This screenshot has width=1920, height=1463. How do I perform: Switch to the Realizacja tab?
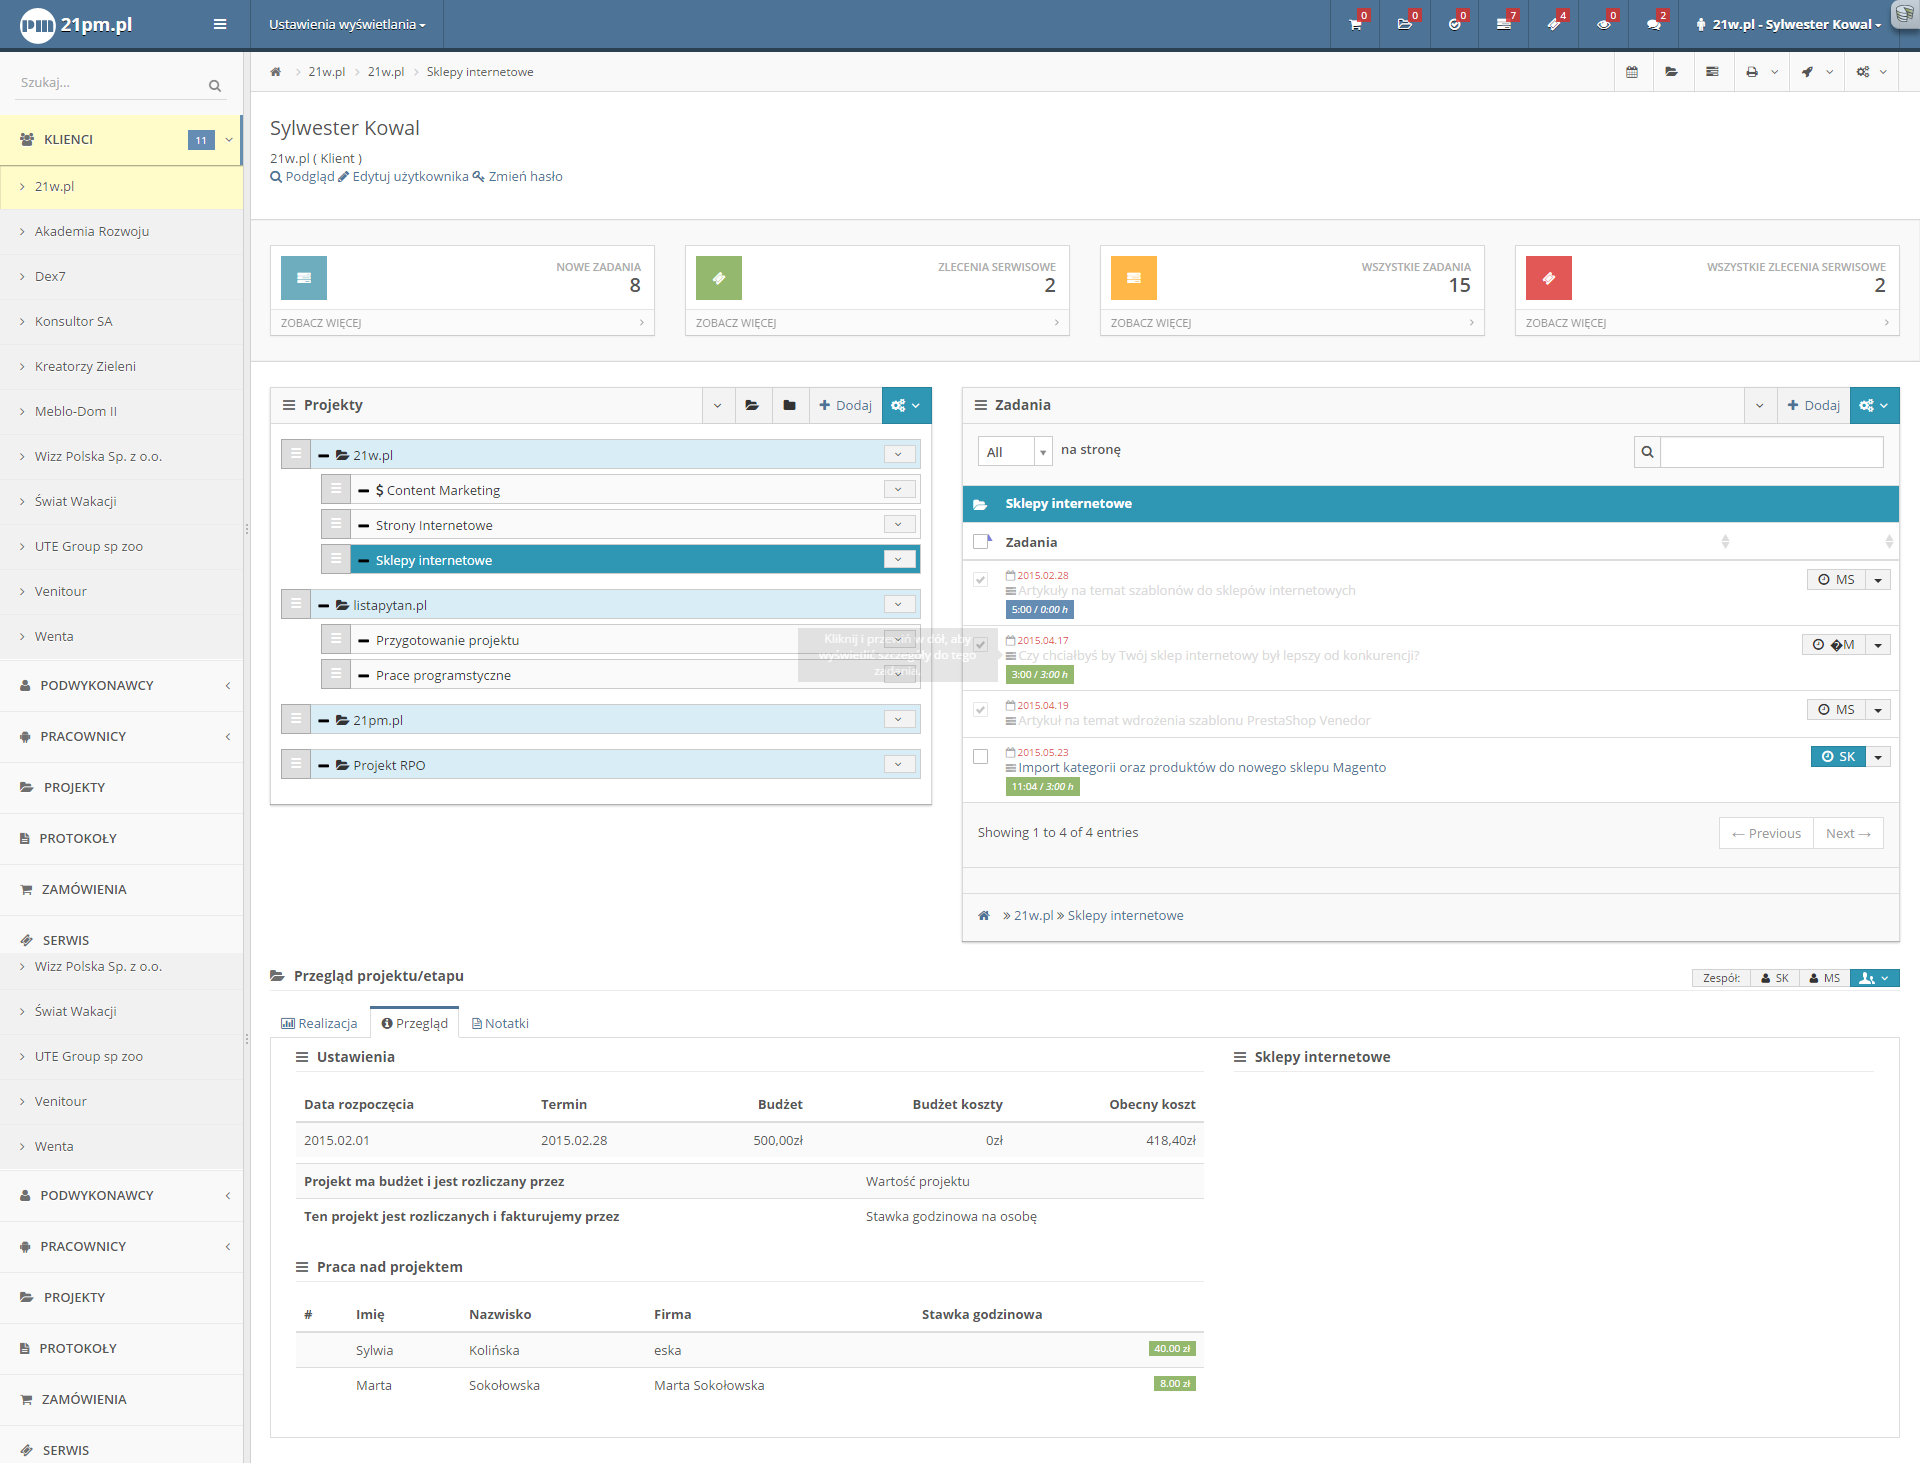(319, 1023)
